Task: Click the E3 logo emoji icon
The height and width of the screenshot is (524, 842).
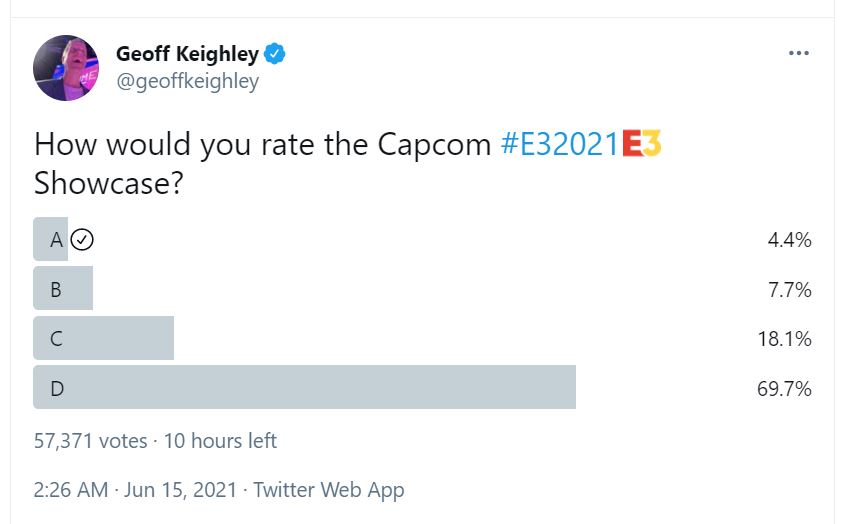Action: [x=642, y=143]
